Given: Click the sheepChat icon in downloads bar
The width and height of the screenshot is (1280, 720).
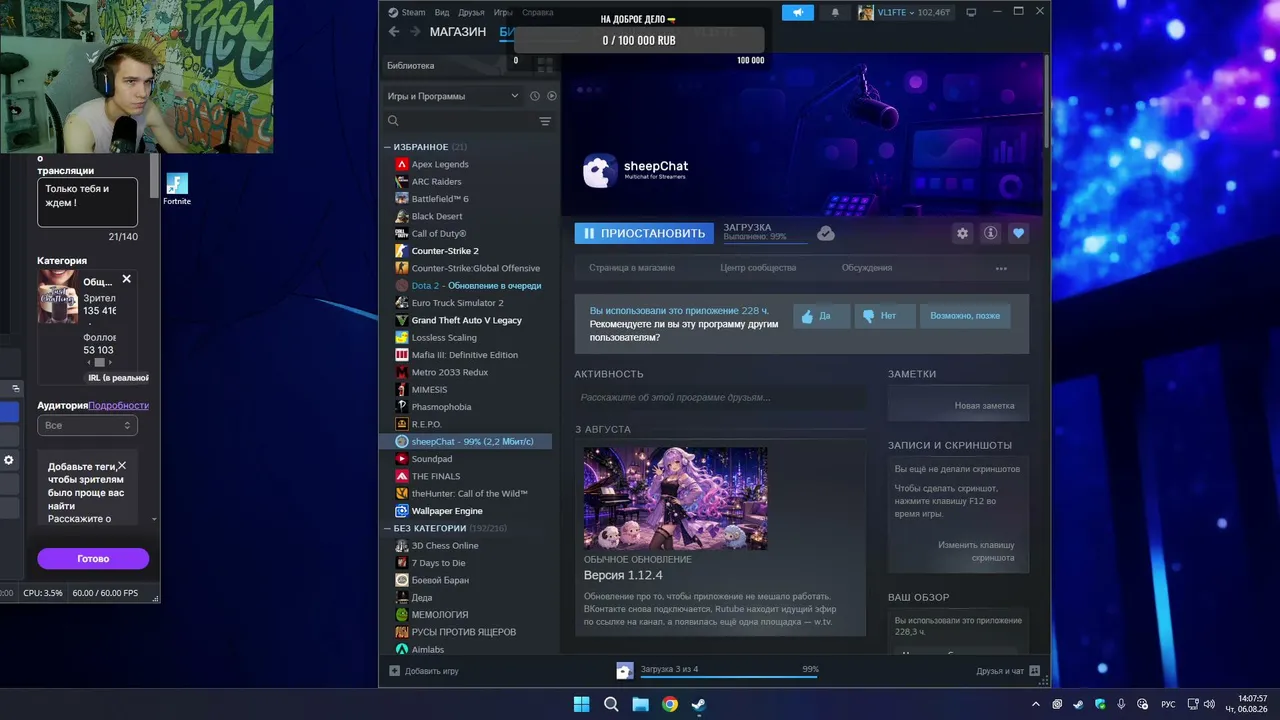Looking at the screenshot, I should [x=625, y=670].
